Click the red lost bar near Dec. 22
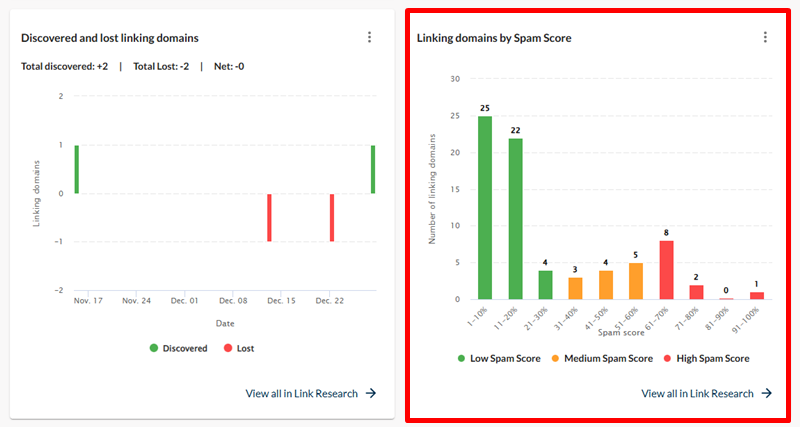Screen dimensions: 800x427 point(332,217)
